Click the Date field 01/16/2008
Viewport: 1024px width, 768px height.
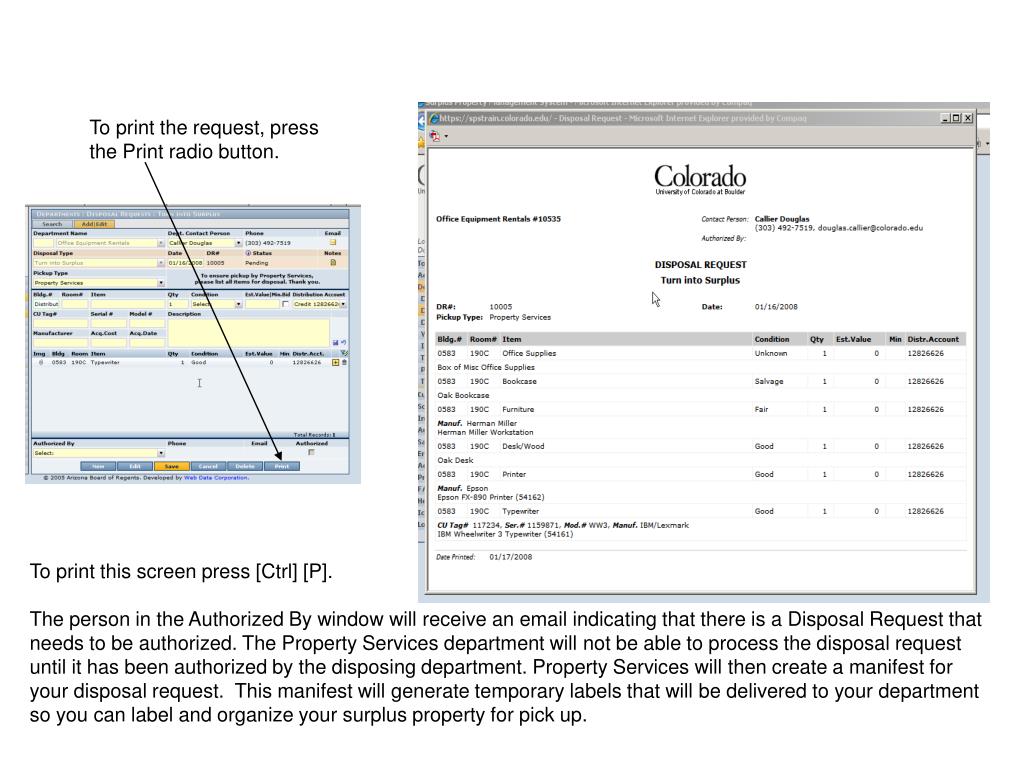[x=185, y=263]
